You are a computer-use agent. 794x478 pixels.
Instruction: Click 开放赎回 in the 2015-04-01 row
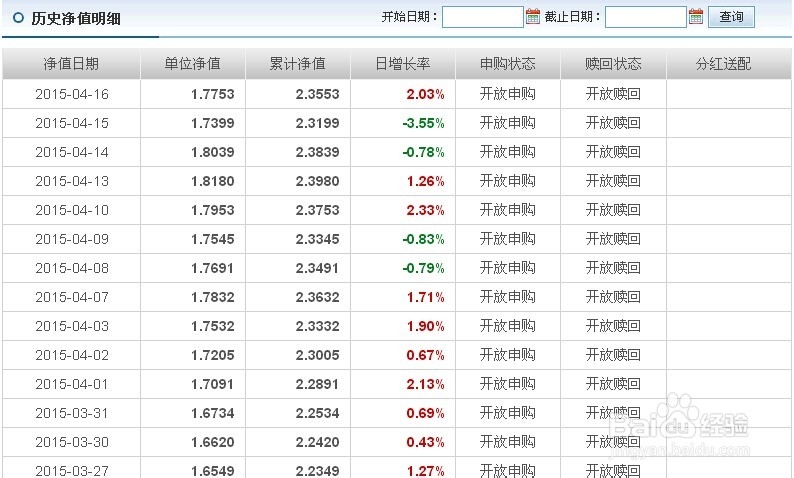[613, 384]
